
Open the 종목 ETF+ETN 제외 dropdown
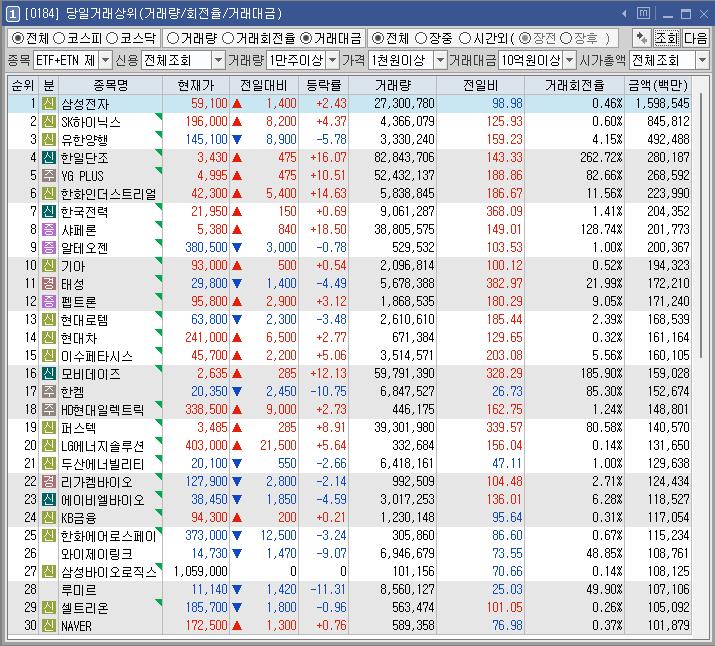click(105, 60)
